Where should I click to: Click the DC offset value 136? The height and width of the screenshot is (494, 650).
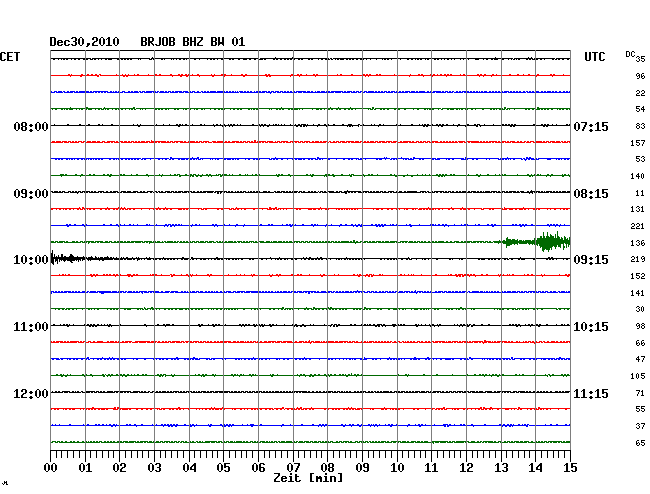click(x=638, y=243)
